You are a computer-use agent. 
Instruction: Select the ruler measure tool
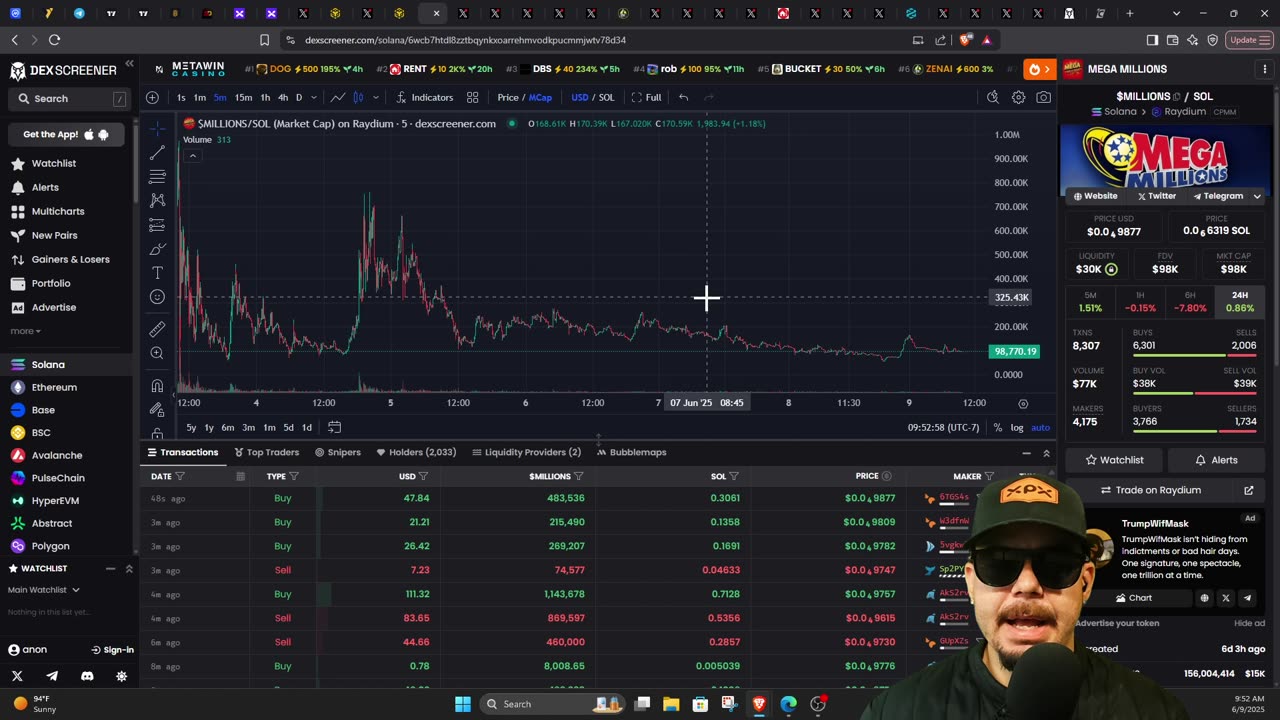pyautogui.click(x=157, y=329)
